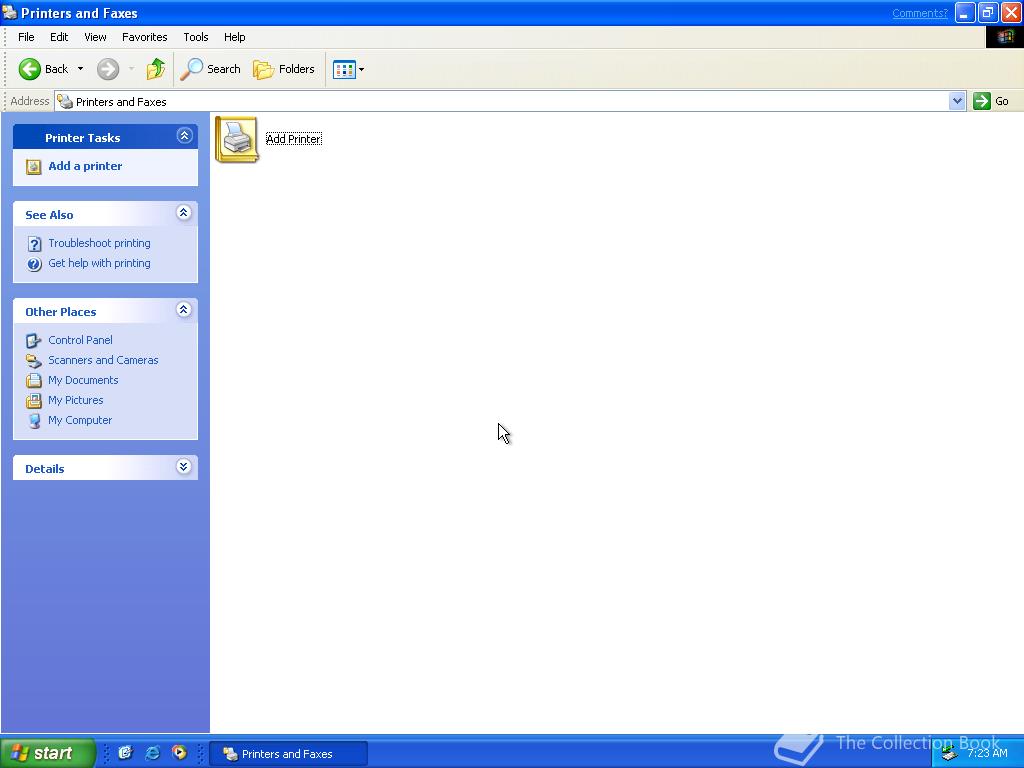Click the Get help with printing icon

[x=34, y=264]
